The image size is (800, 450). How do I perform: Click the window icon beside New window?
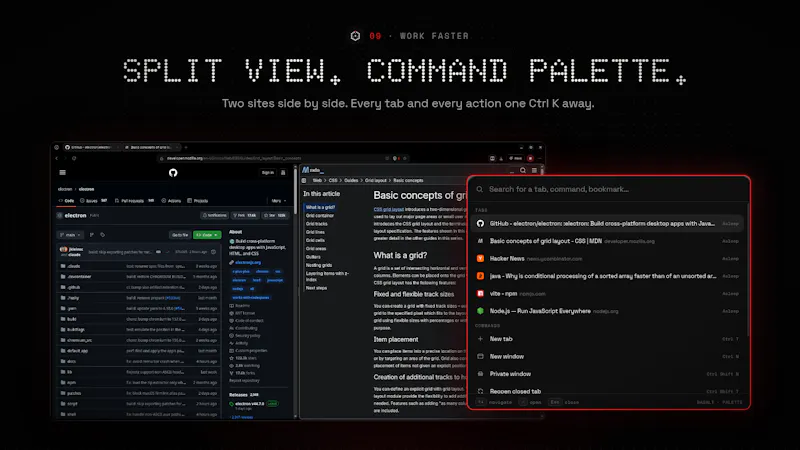(x=480, y=356)
